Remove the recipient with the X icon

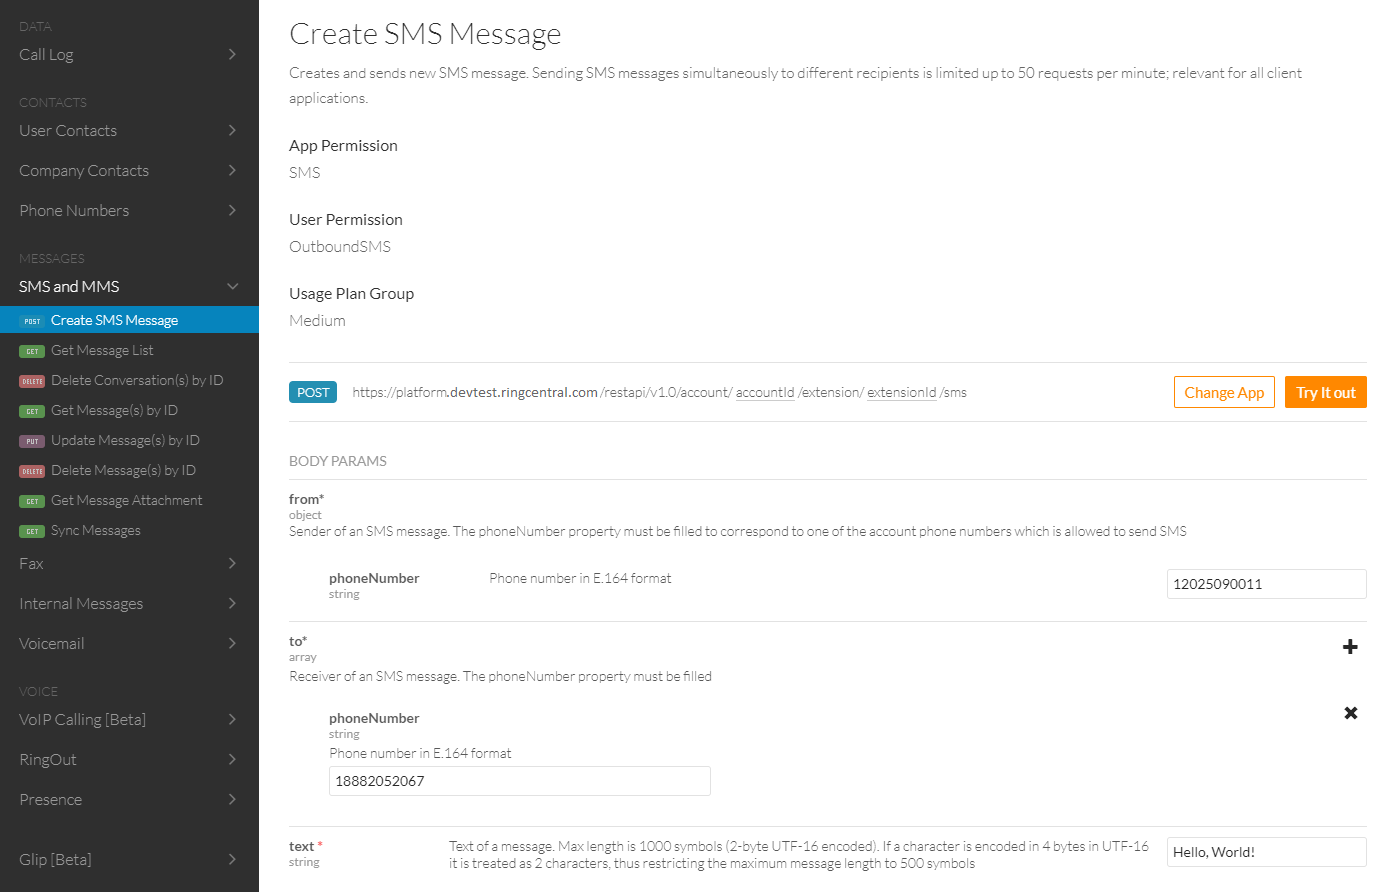pyautogui.click(x=1350, y=713)
